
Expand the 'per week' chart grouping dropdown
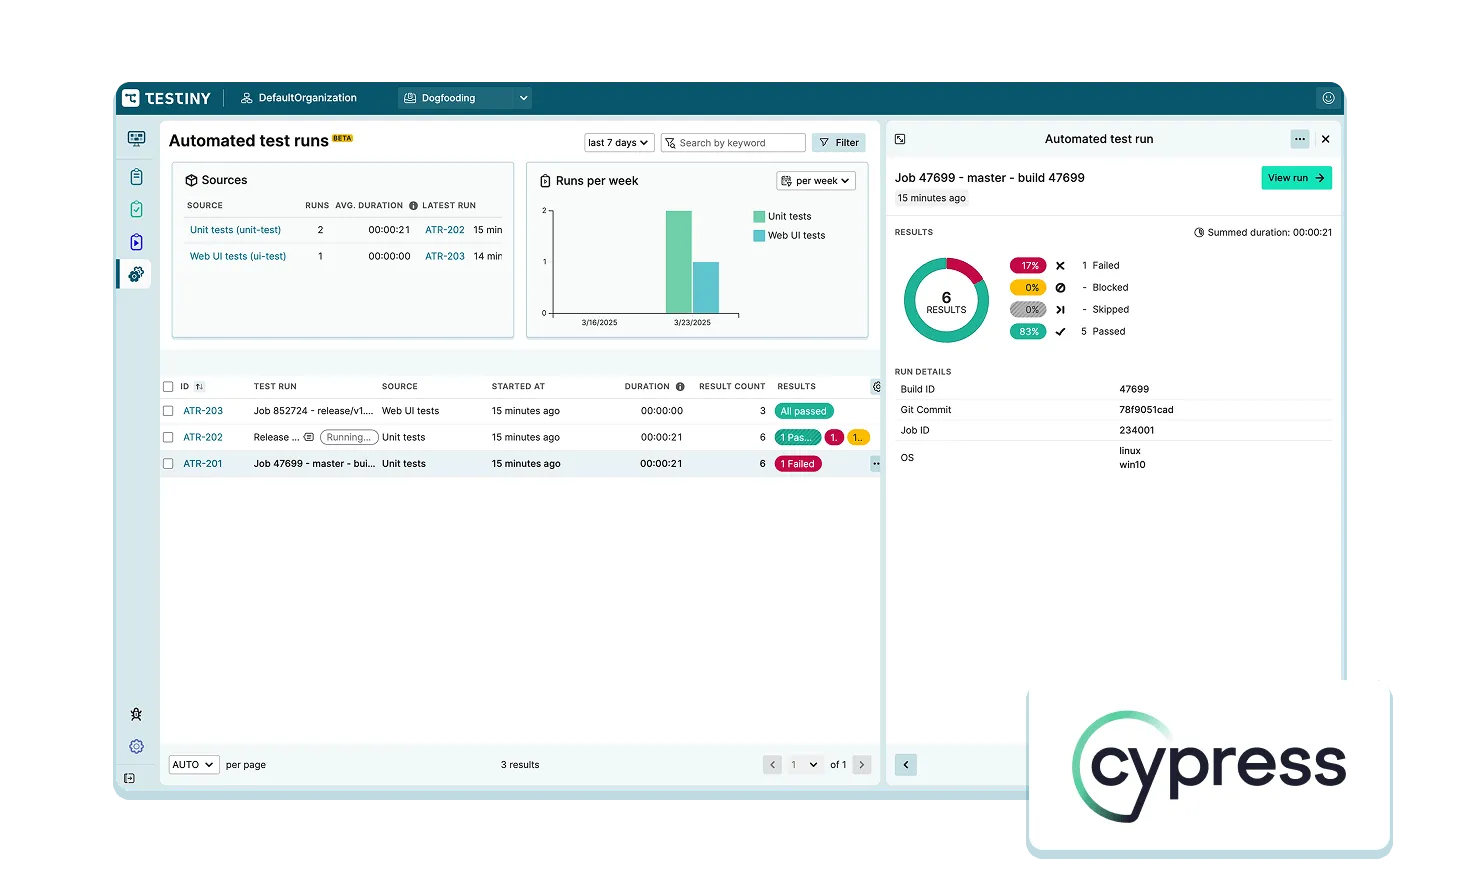pos(815,181)
